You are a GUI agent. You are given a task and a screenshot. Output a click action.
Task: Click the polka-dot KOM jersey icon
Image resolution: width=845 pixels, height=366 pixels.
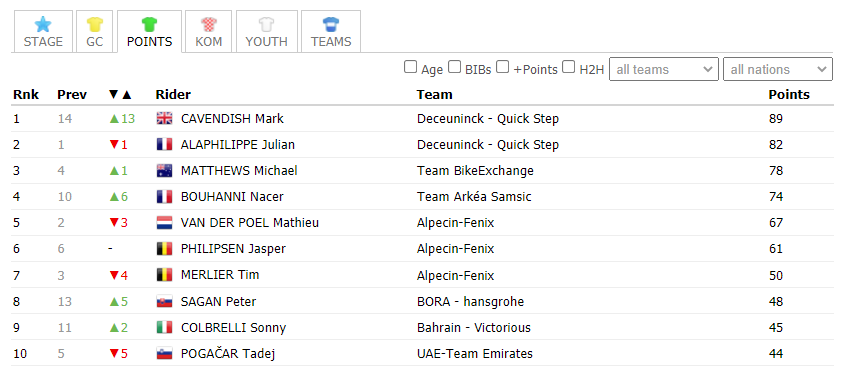pos(208,24)
